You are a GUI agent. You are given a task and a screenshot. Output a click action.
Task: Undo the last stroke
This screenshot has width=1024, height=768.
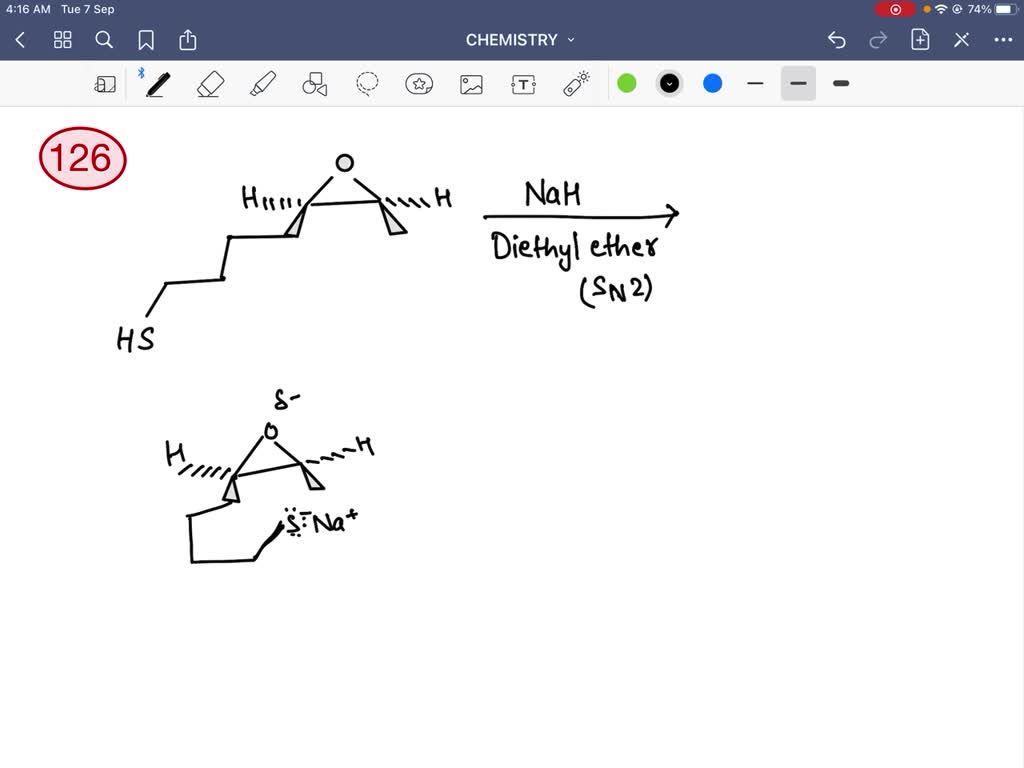tap(837, 40)
